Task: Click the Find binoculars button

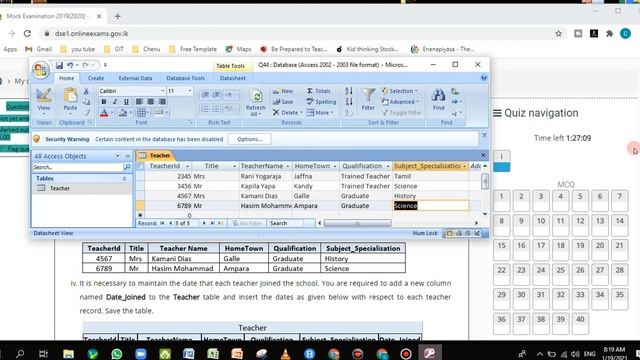Action: [x=438, y=99]
